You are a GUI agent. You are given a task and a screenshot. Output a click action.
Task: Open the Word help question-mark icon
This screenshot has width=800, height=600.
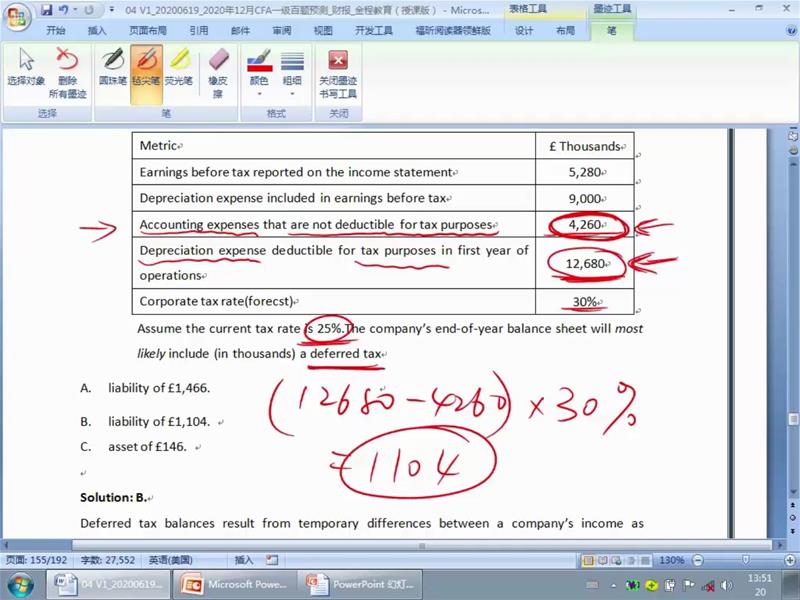click(791, 31)
